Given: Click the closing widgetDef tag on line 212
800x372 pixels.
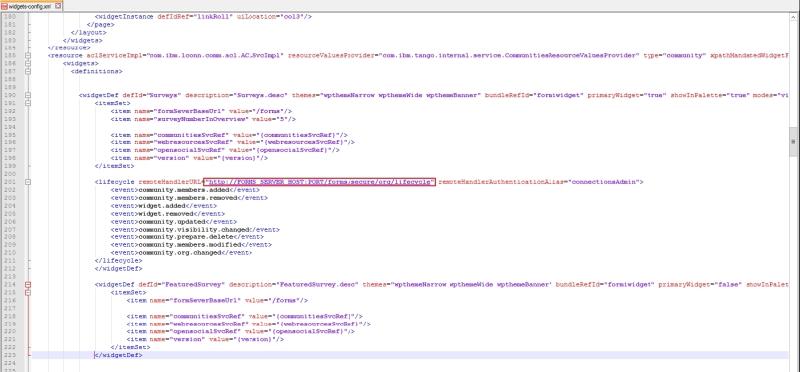Looking at the screenshot, I should point(118,268).
